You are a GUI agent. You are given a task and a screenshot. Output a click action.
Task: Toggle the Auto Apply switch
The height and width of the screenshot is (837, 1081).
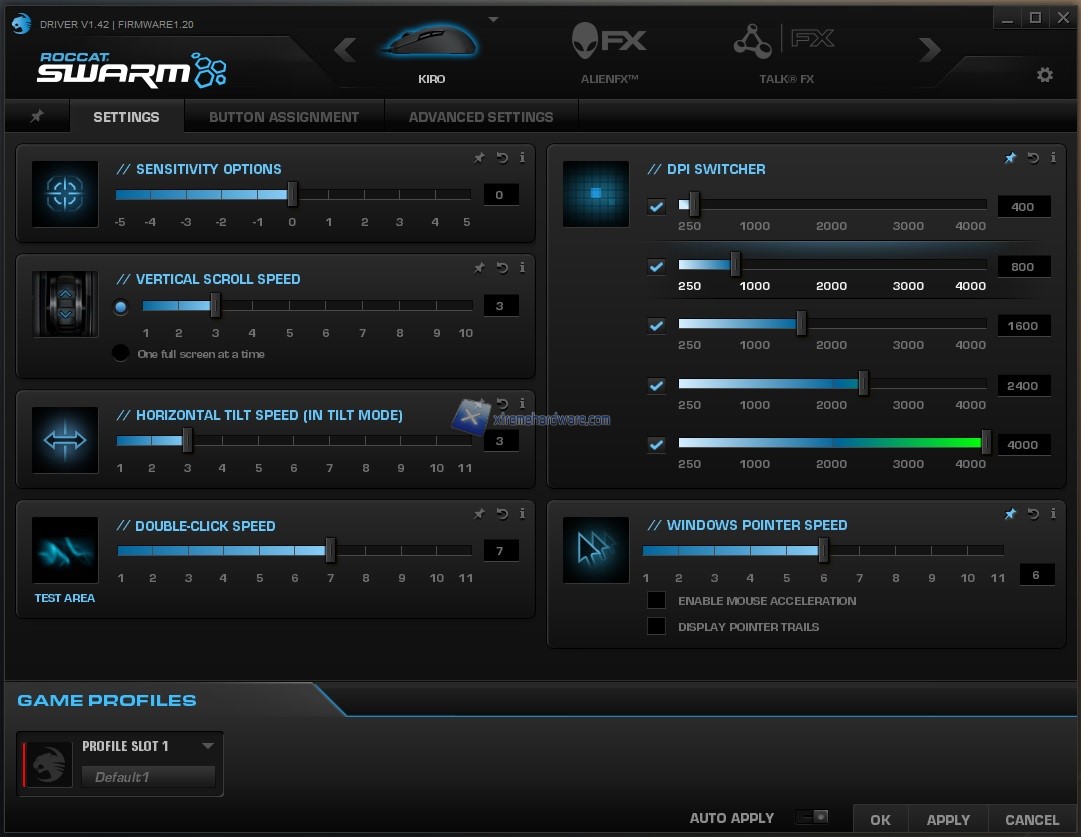[811, 817]
